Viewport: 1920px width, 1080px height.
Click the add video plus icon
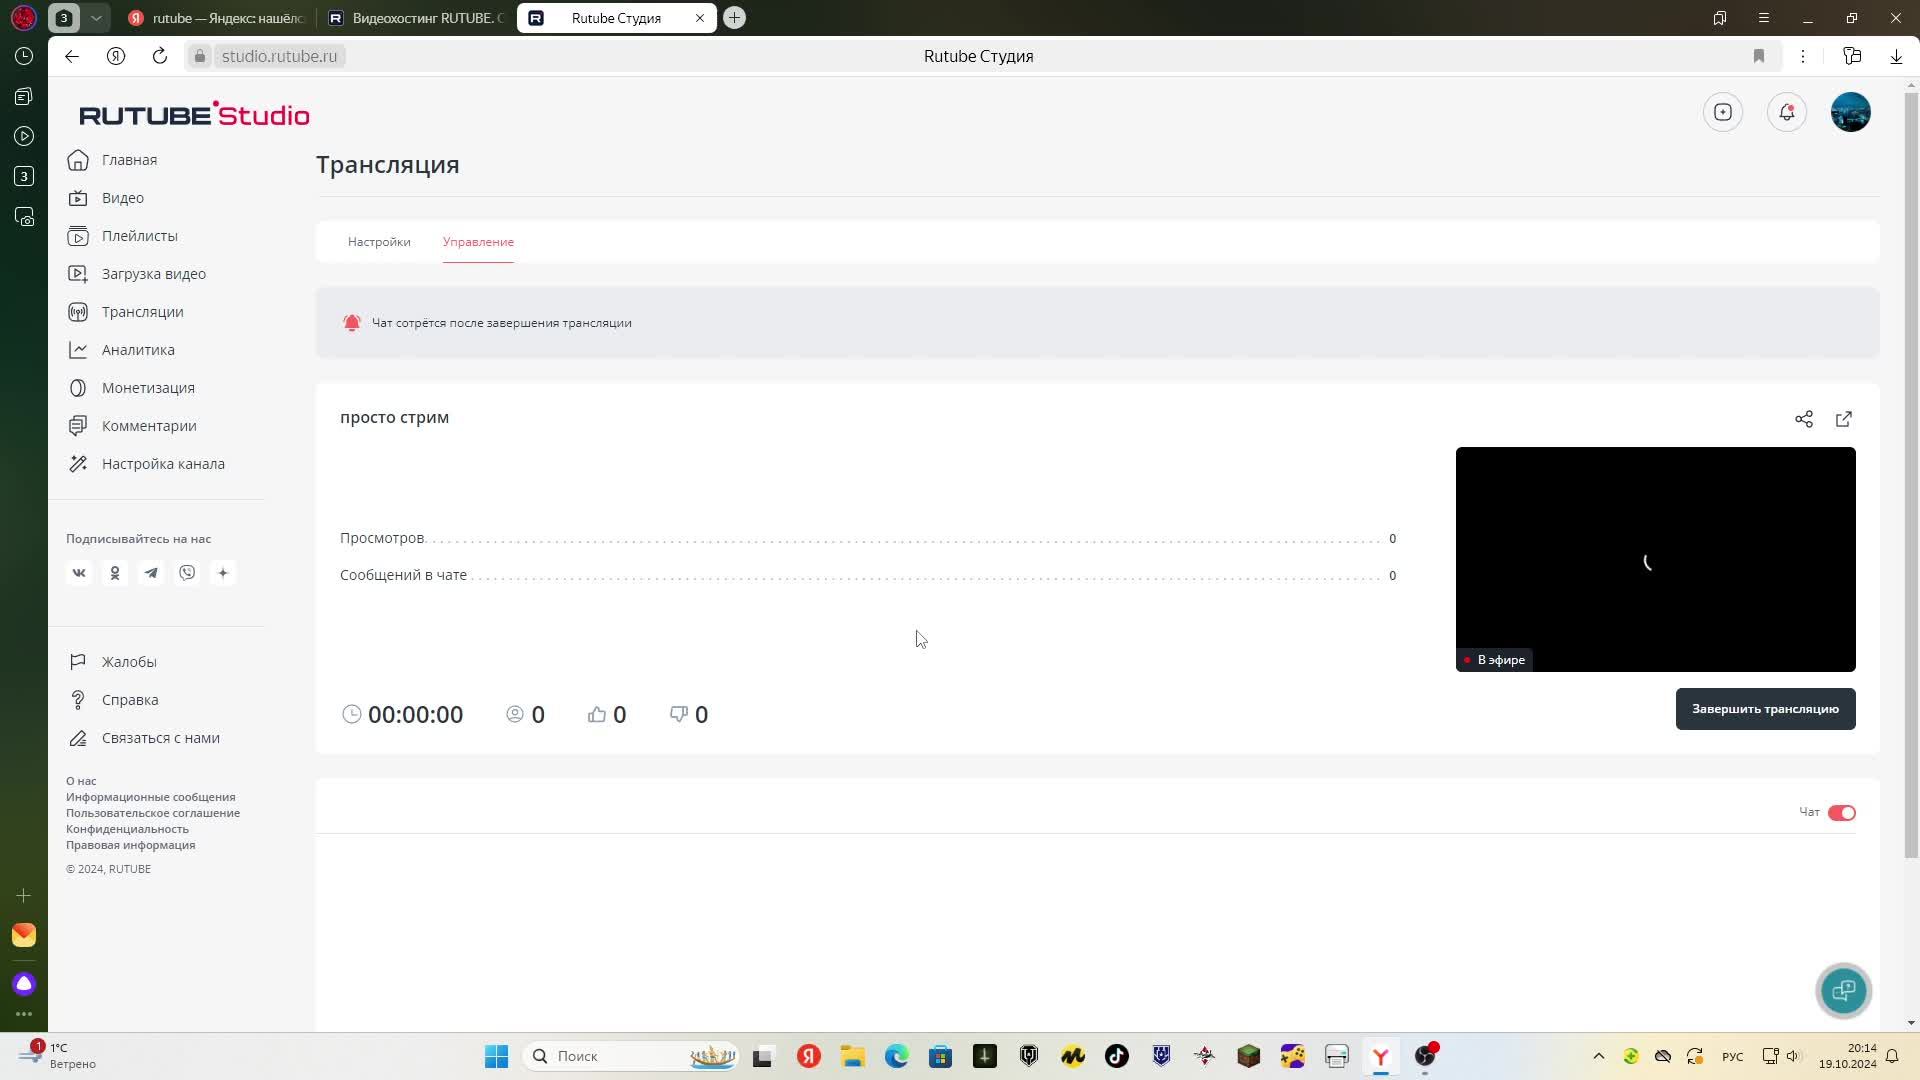[x=1722, y=112]
